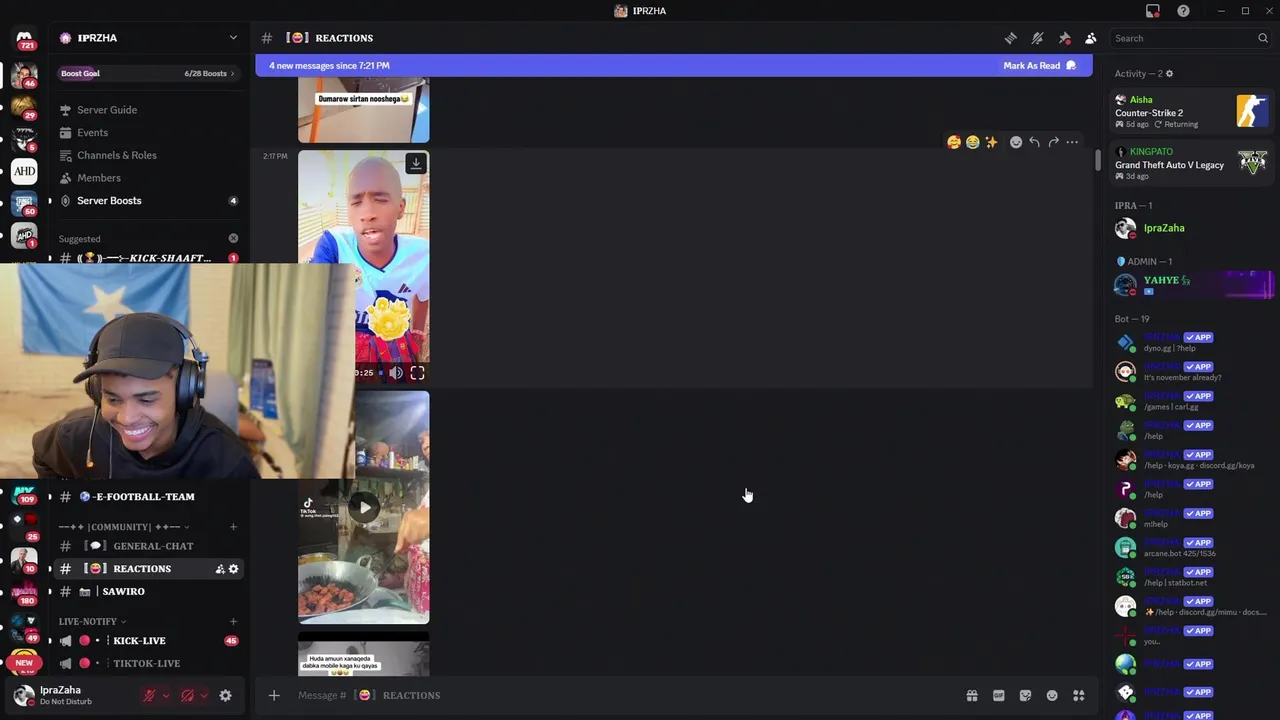Screen dimensions: 1280x720
Task: Open the emoji picker in message bar
Action: tap(1052, 696)
